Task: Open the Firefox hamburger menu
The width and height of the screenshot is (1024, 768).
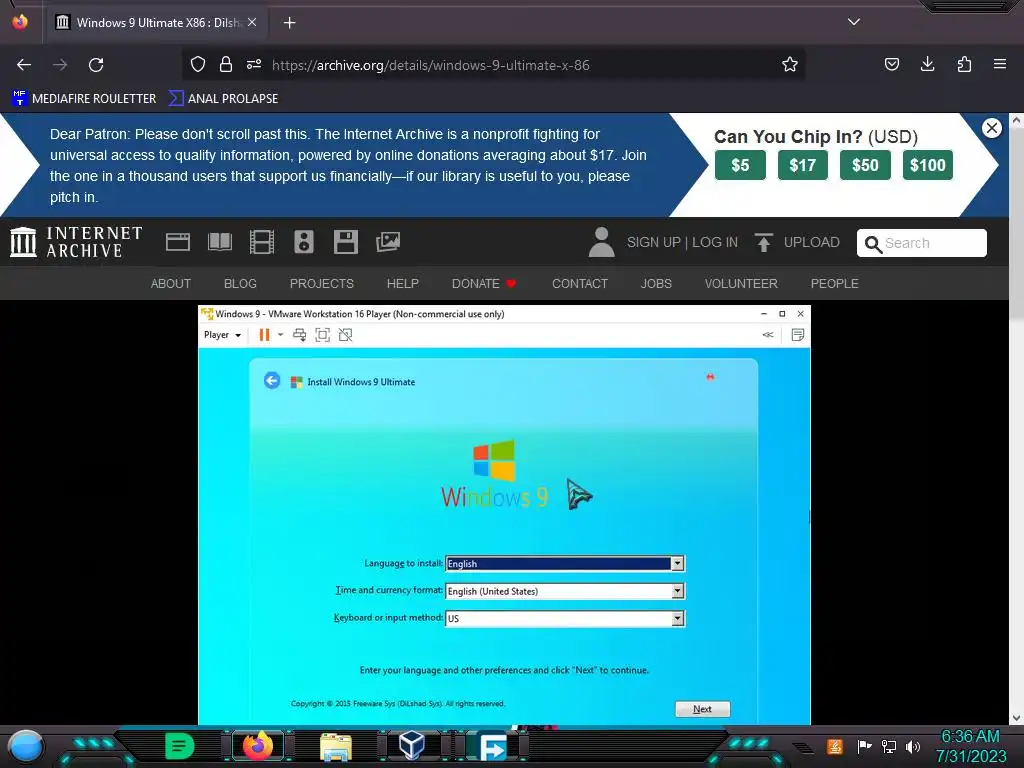Action: pyautogui.click(x=1000, y=64)
